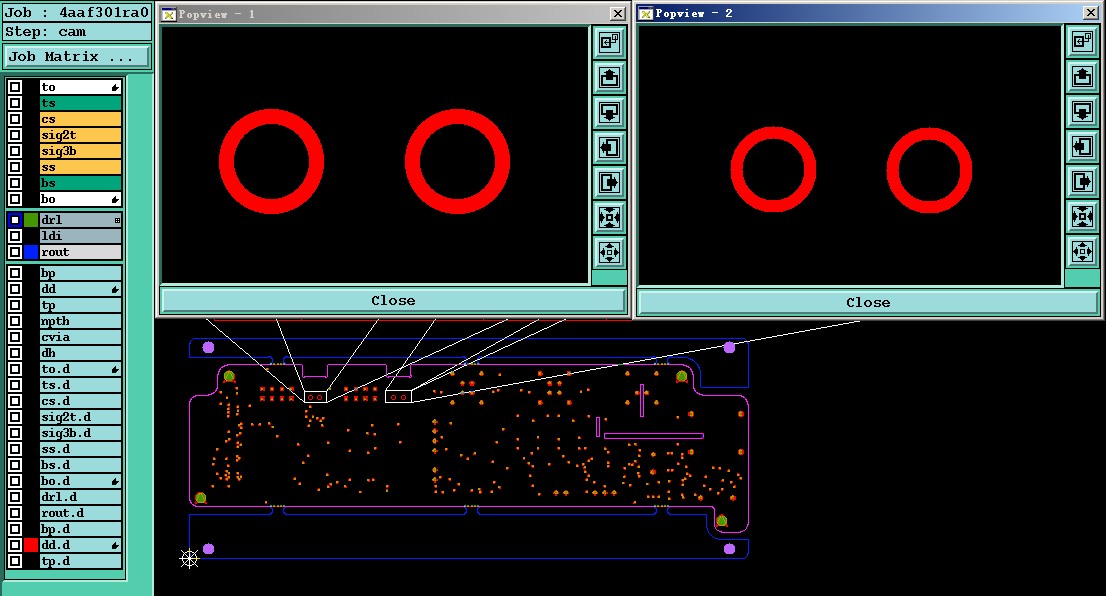Toggle checkbox for layer 'npth'
This screenshot has height=596, width=1106.
pyautogui.click(x=15, y=321)
